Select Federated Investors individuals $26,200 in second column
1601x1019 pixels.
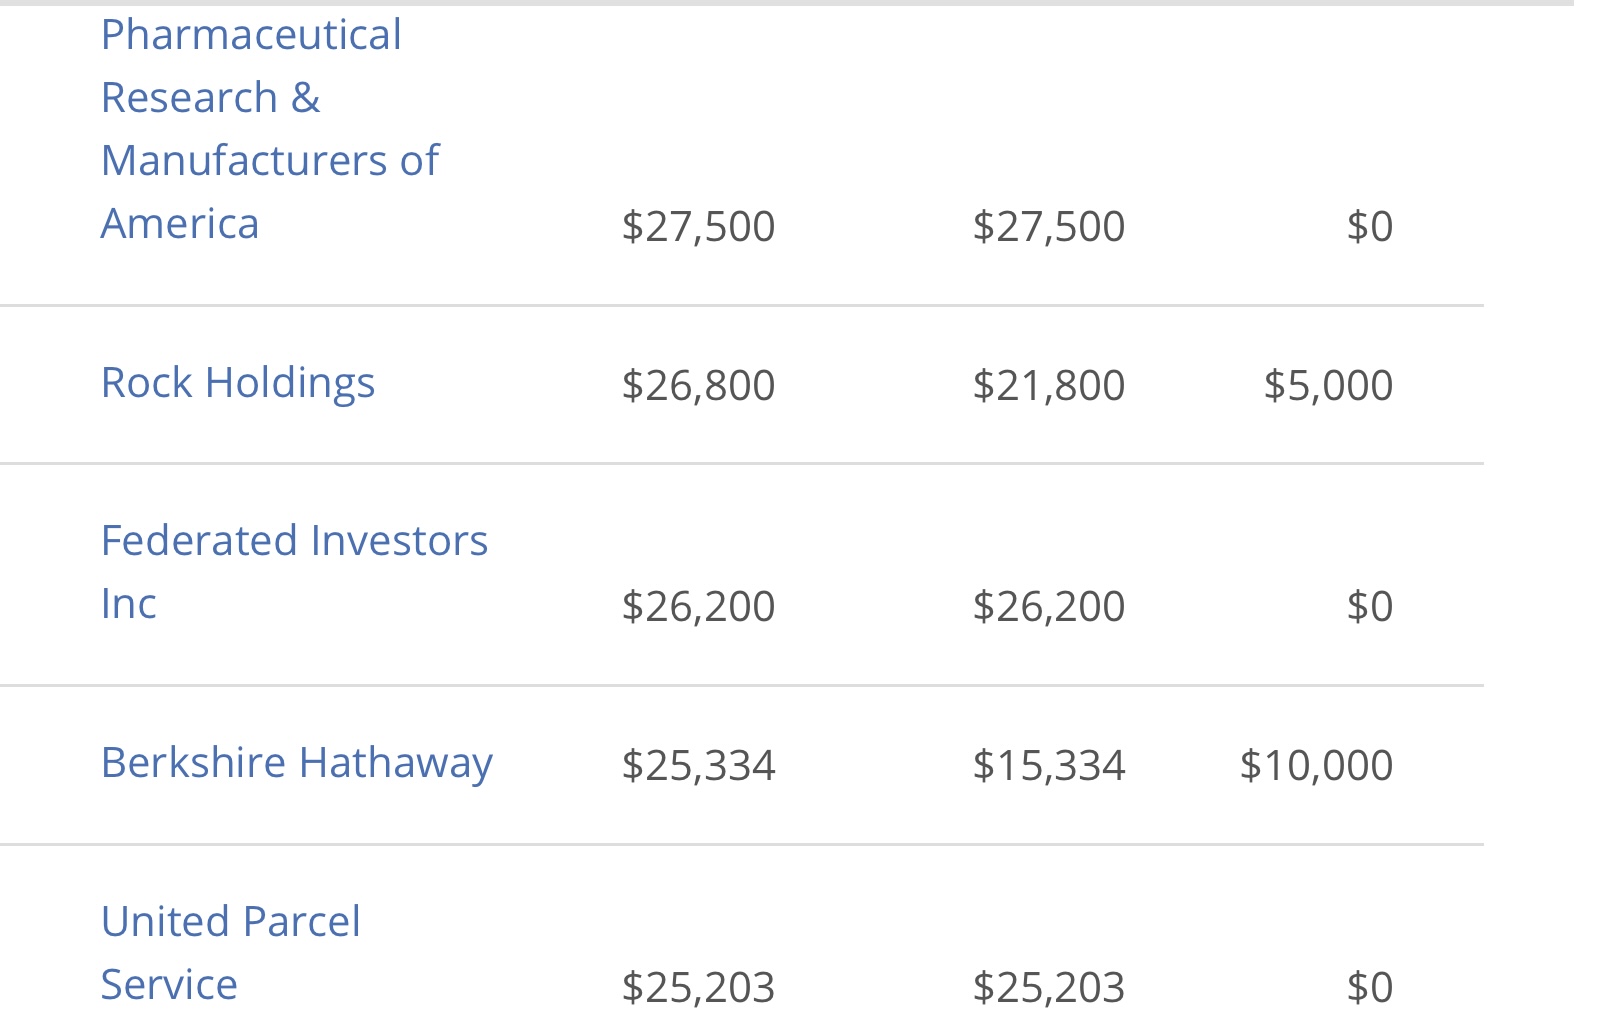tap(1049, 606)
